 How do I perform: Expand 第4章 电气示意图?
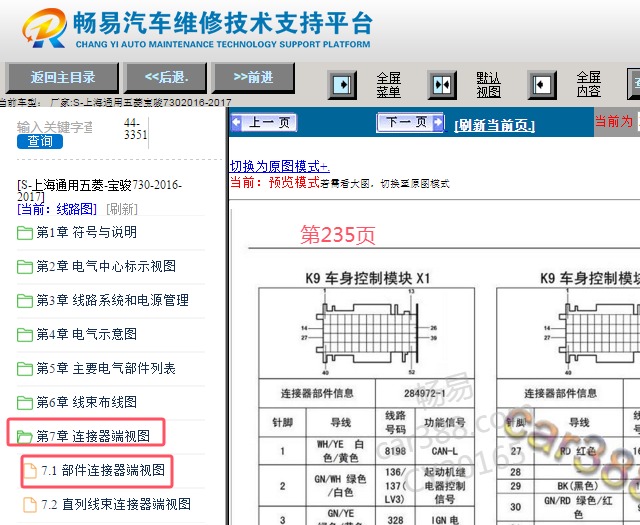[87, 334]
